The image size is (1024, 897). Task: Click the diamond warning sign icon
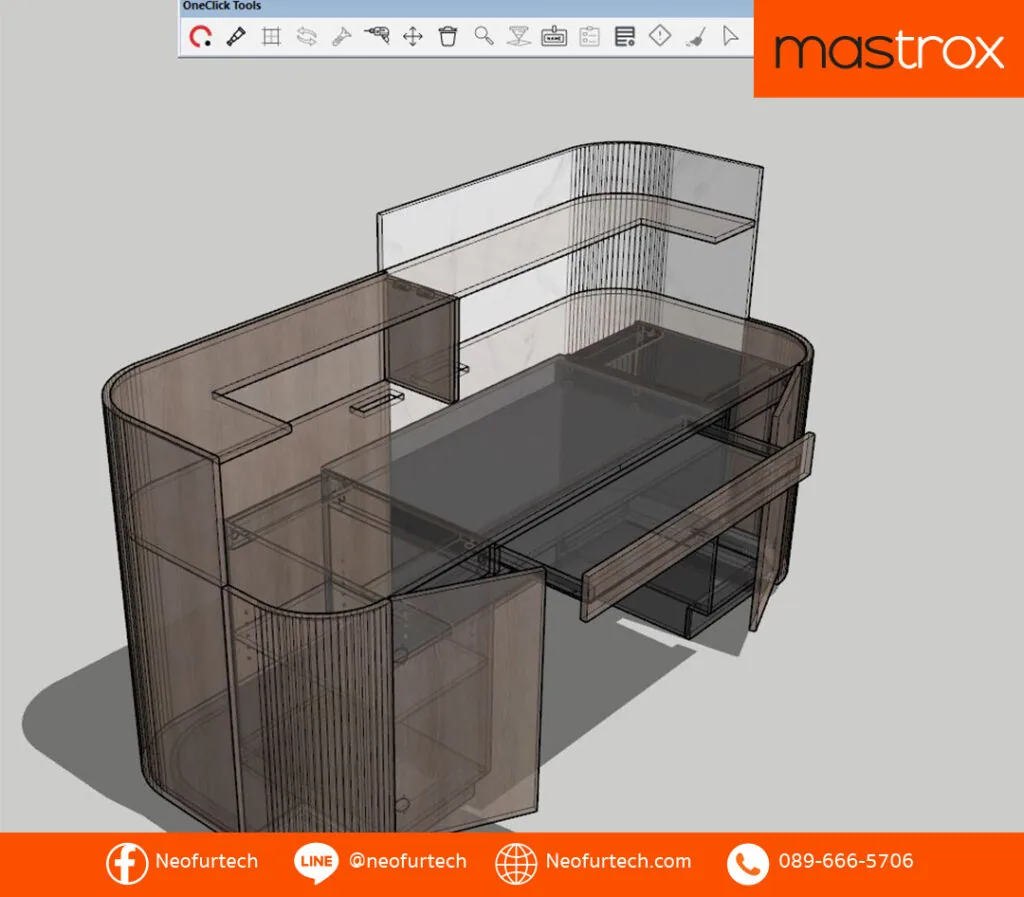[x=660, y=35]
